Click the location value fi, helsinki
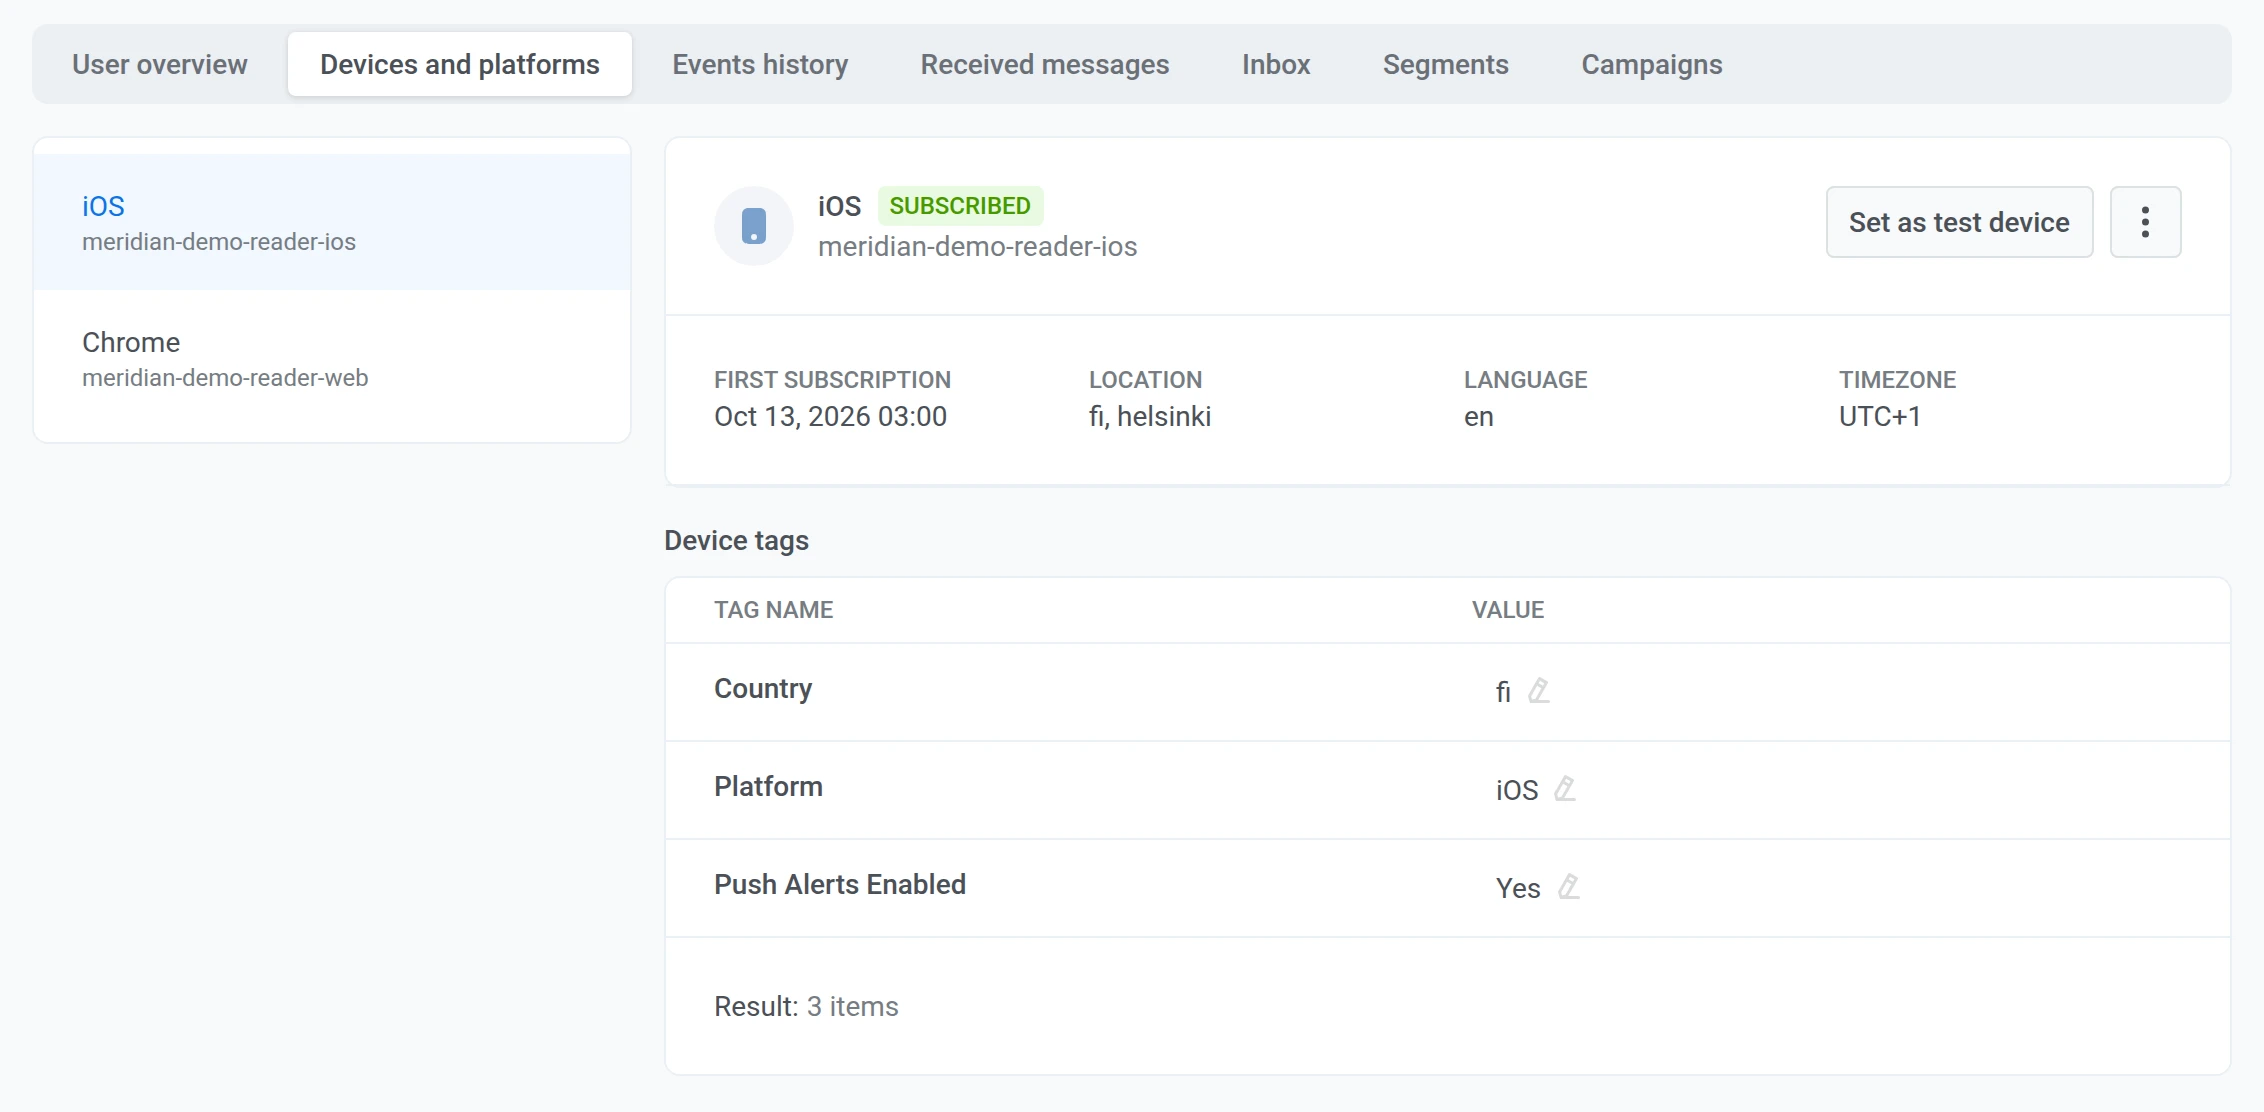 [x=1150, y=416]
